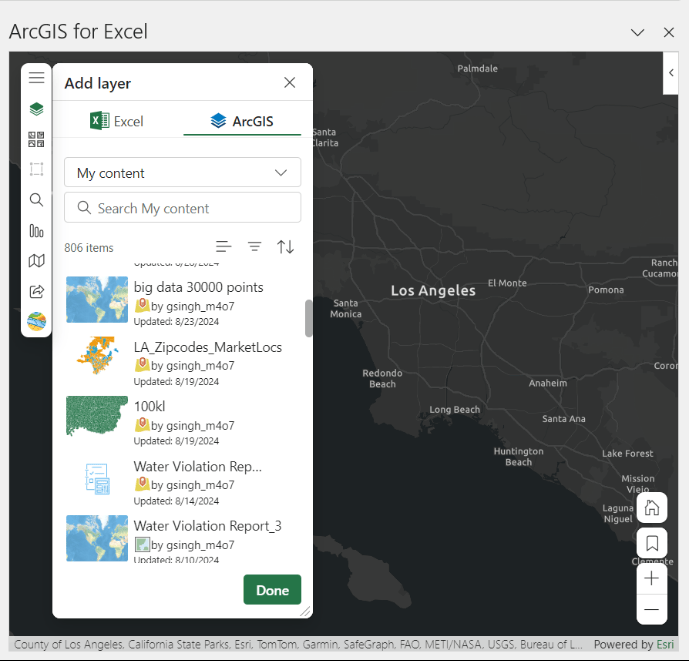
Task: Open the Layers tool in sidebar
Action: (36, 109)
